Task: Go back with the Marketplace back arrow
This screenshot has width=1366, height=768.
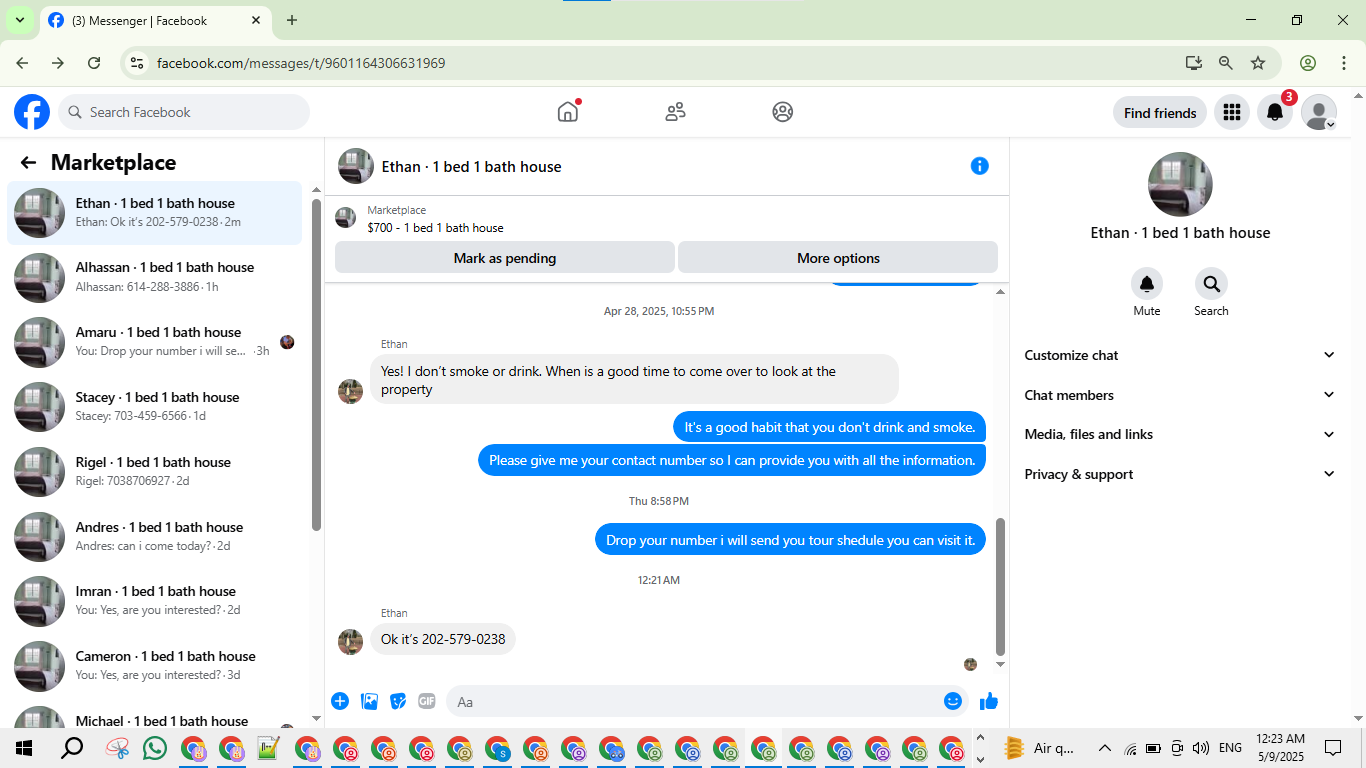Action: pyautogui.click(x=28, y=163)
